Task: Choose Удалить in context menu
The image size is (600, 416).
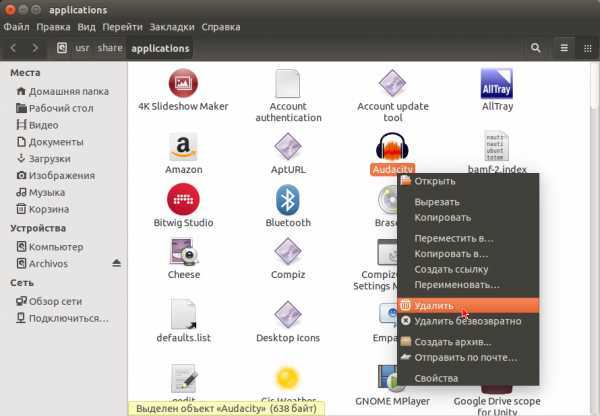Action: 468,305
